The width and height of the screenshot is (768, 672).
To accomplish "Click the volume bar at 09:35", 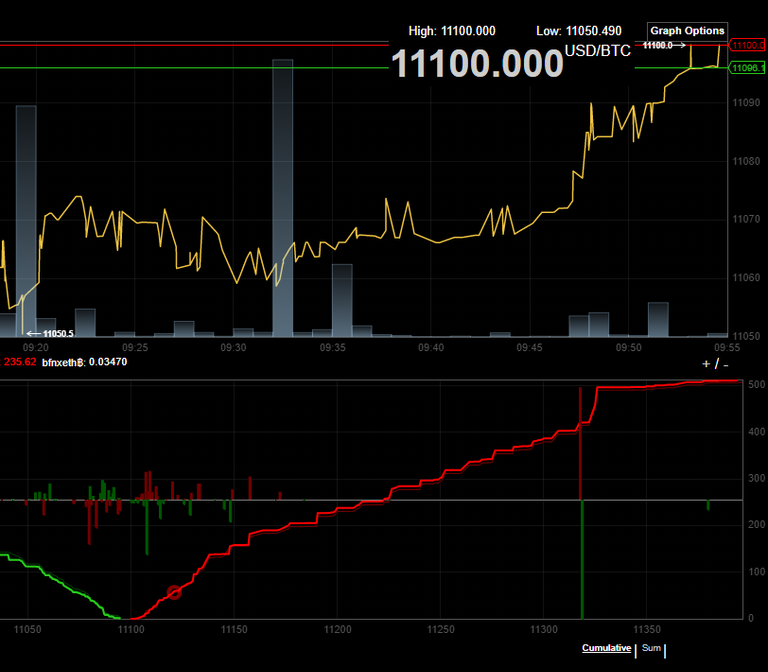I will (342, 300).
